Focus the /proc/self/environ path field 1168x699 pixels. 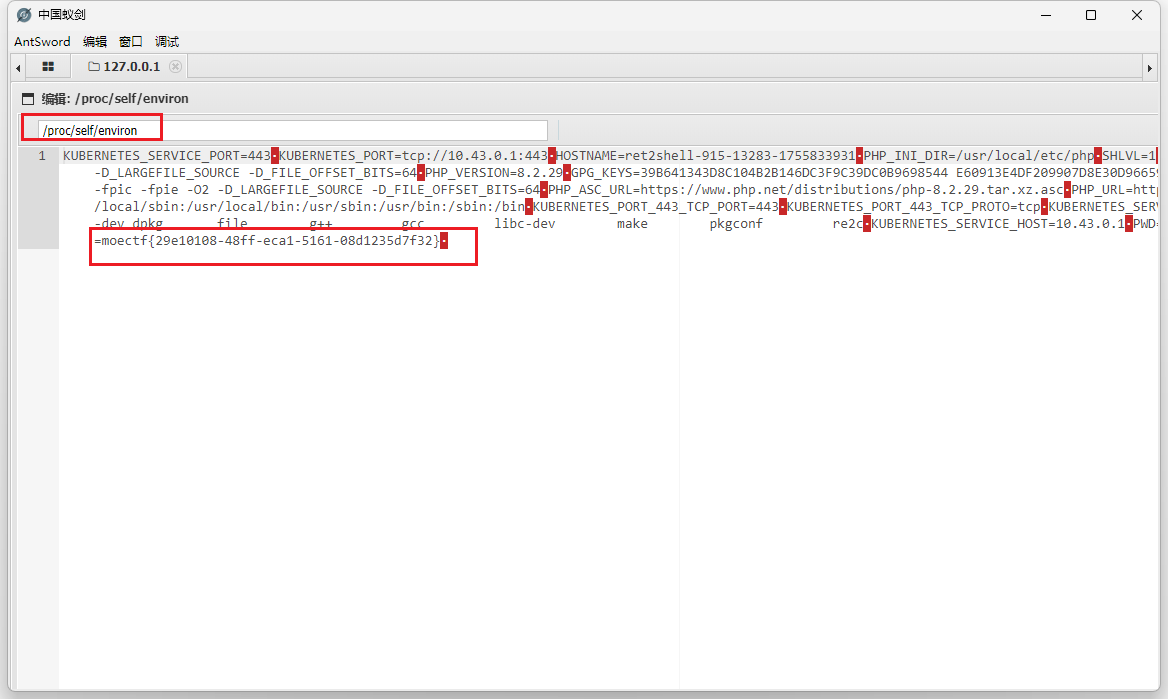pyautogui.click(x=290, y=130)
